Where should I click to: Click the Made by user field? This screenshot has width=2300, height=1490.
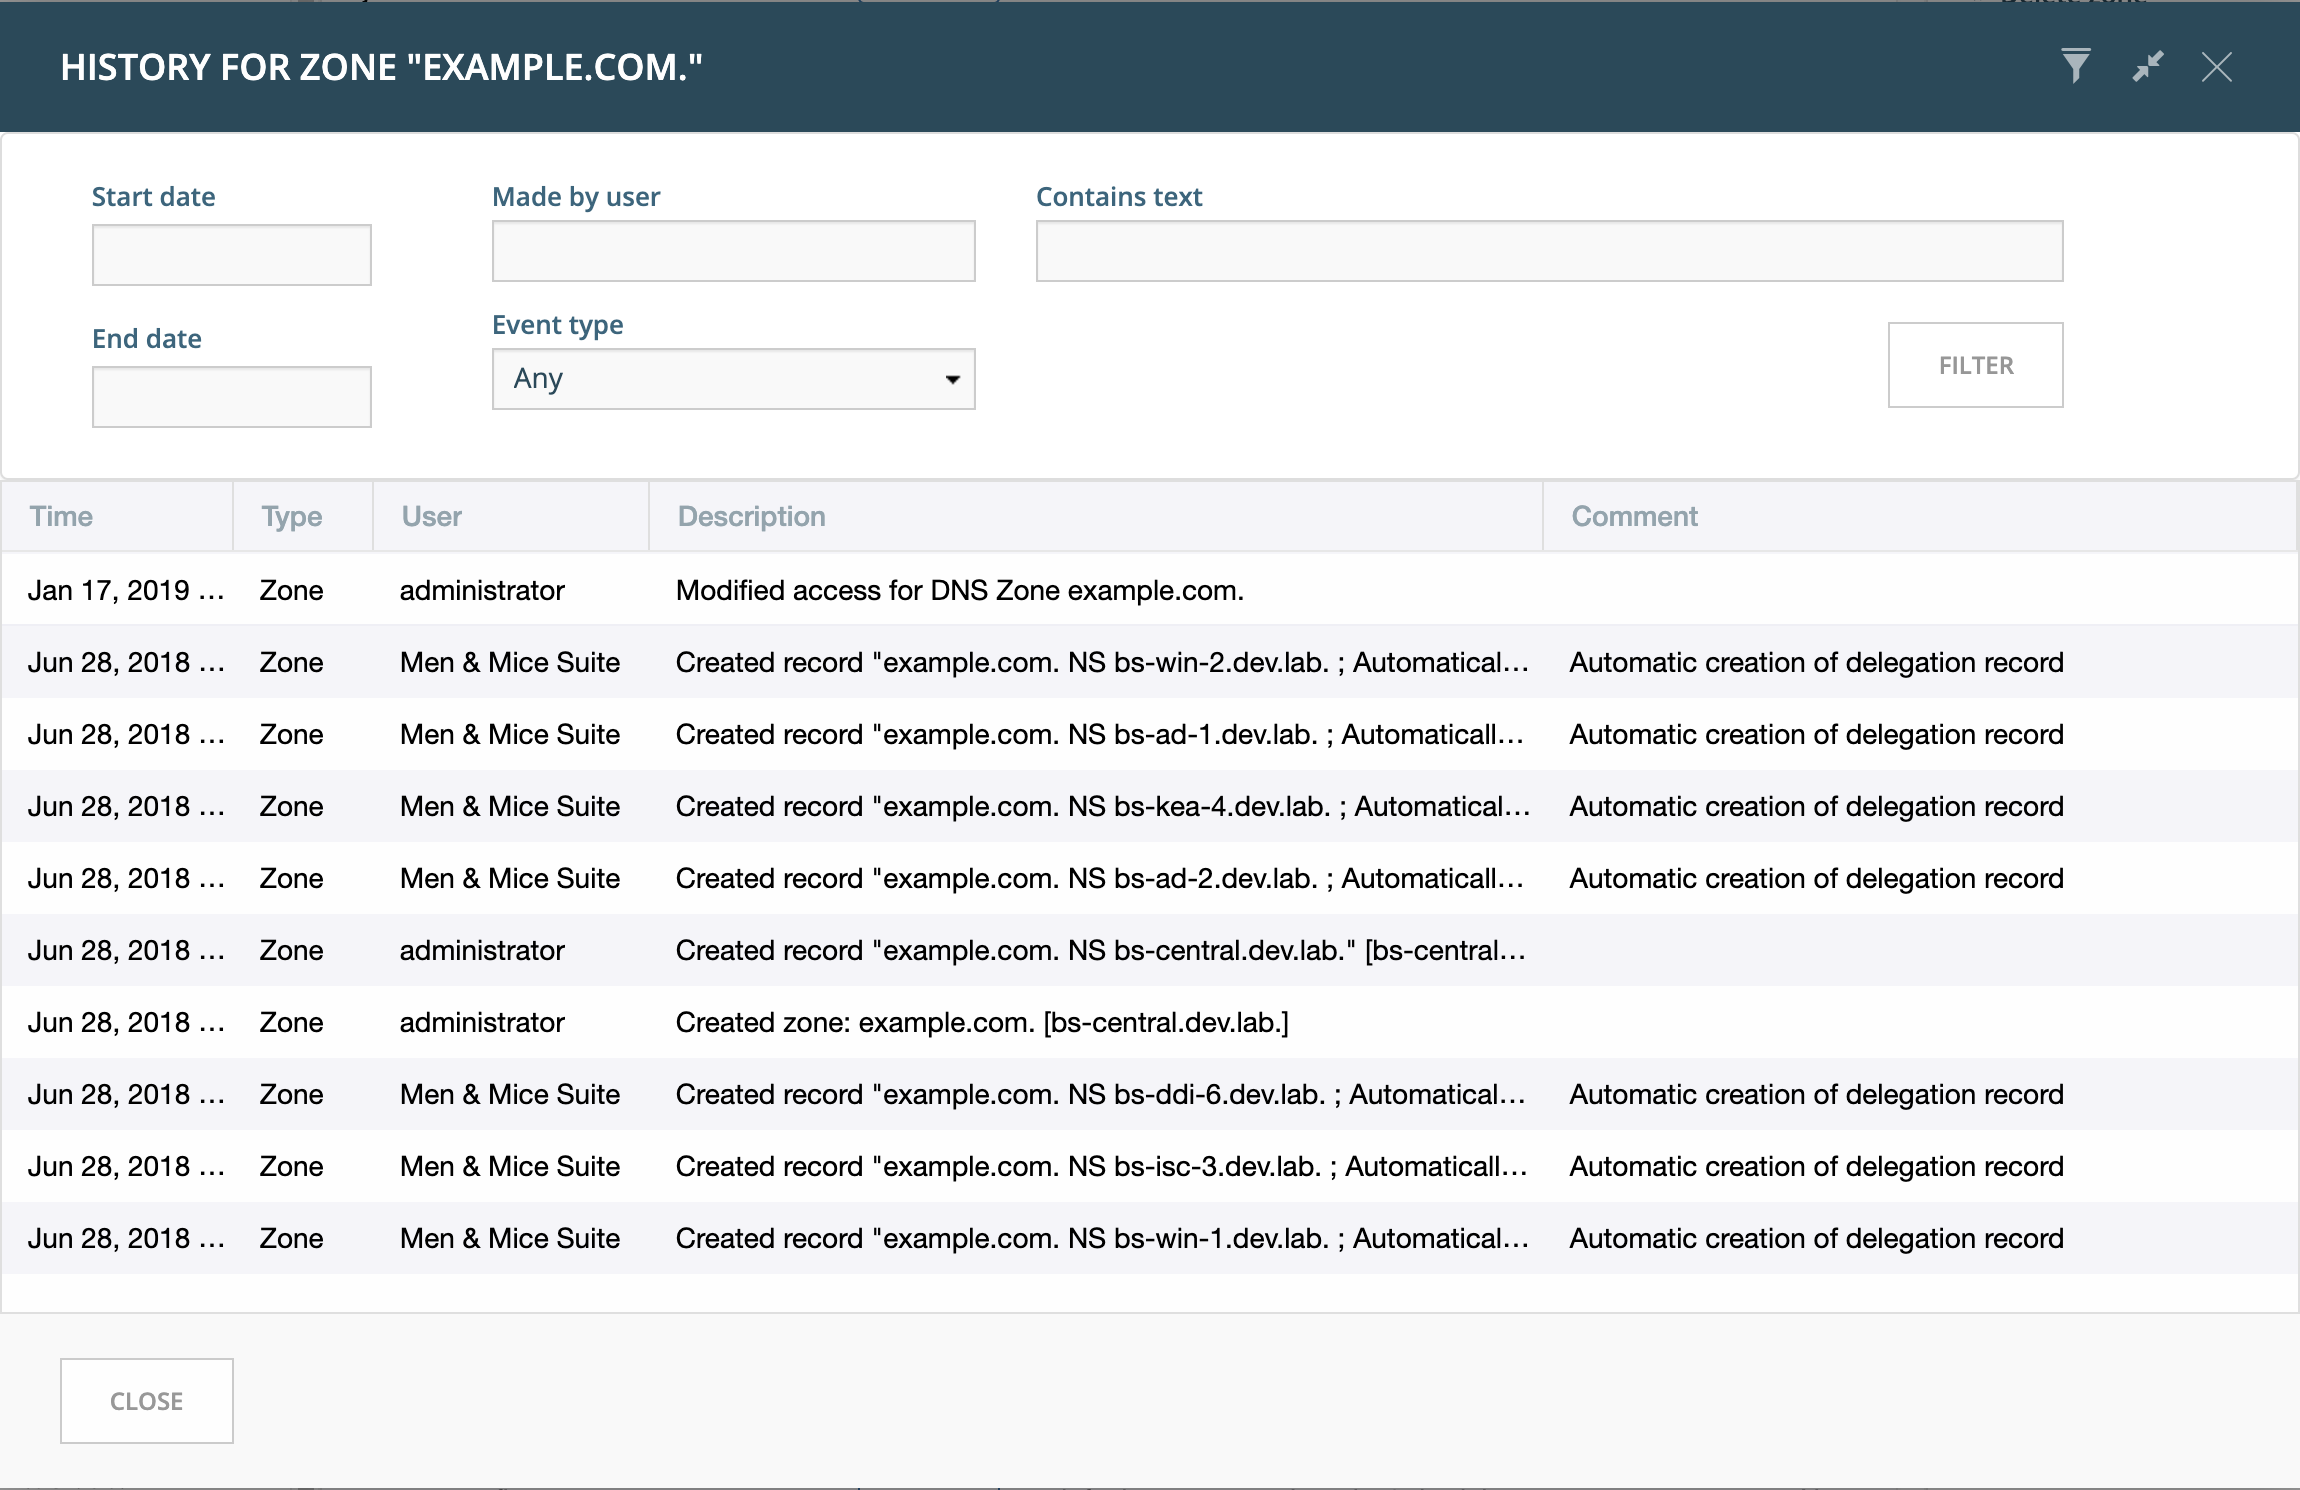pos(733,251)
